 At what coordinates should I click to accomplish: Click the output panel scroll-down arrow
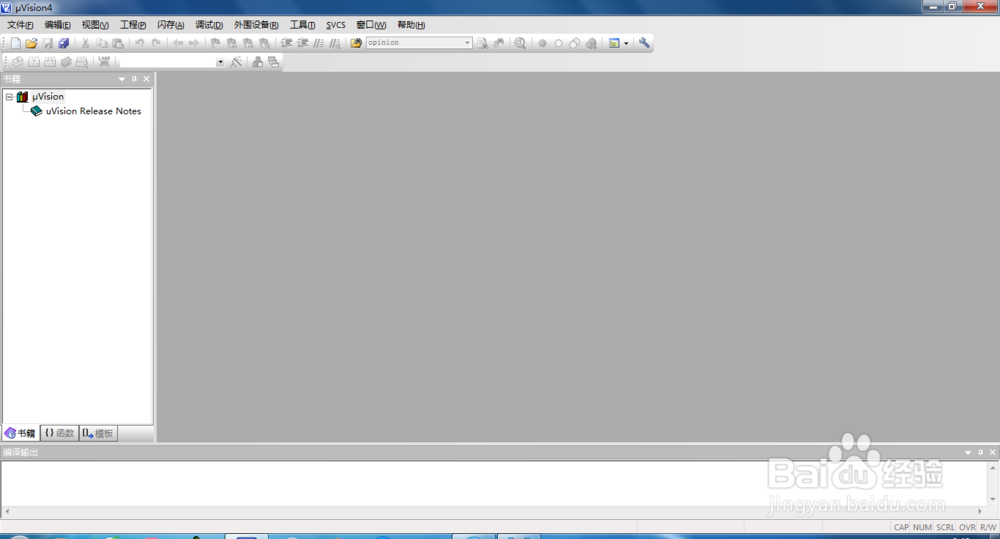(x=992, y=499)
